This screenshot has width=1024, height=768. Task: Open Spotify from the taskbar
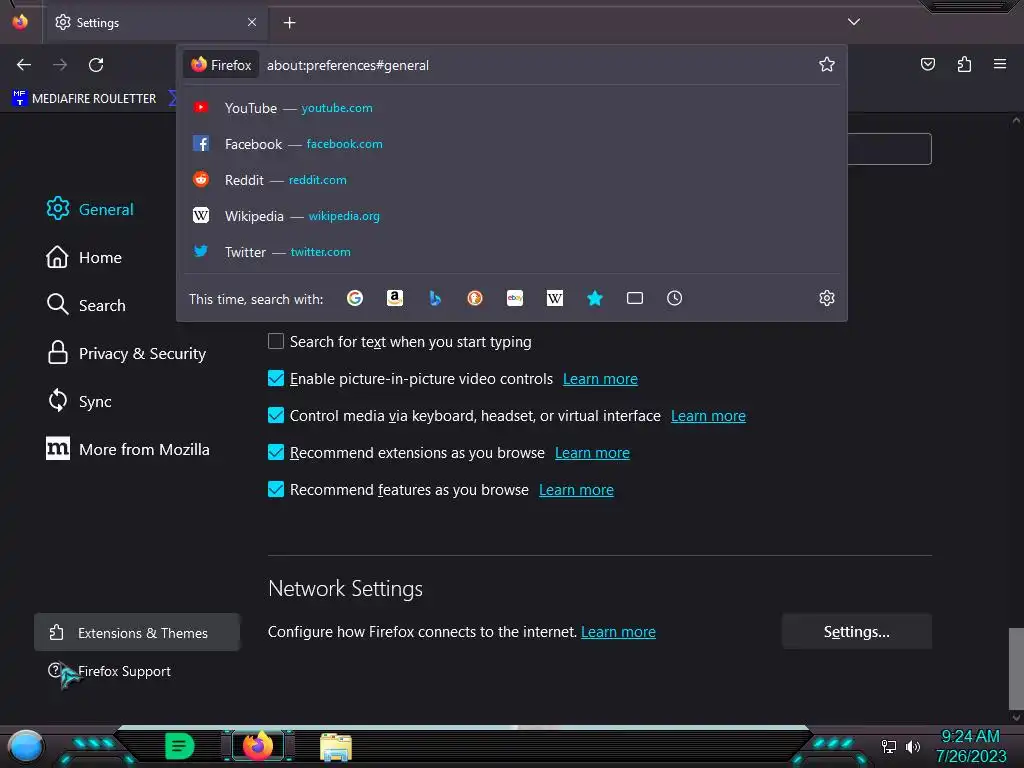click(x=179, y=746)
